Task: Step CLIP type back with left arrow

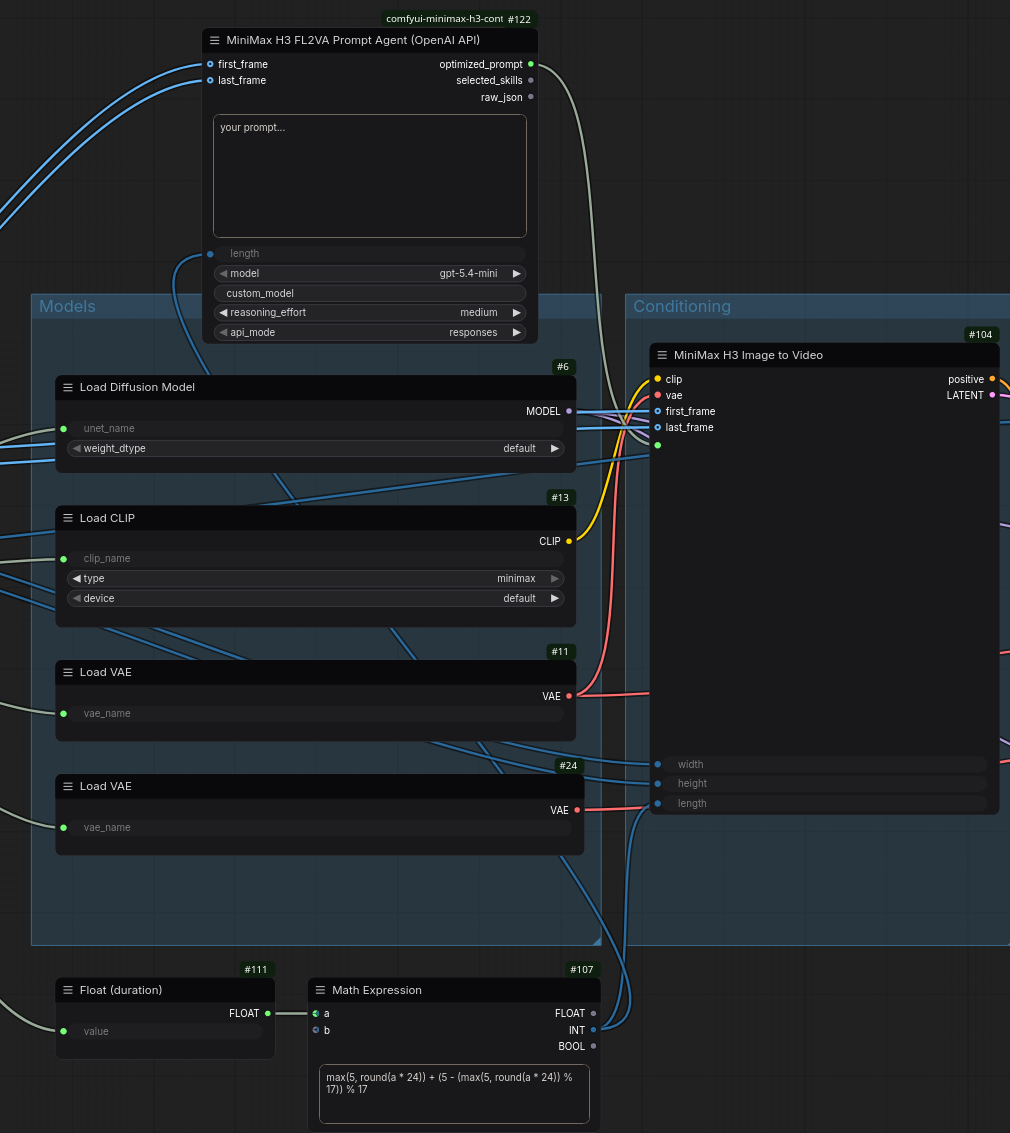Action: click(77, 578)
